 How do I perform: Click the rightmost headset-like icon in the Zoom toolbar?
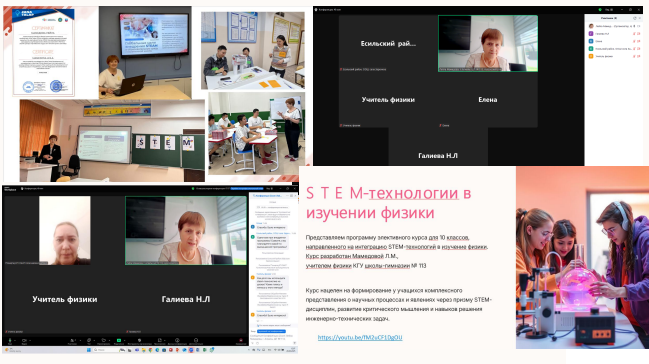[196, 340]
